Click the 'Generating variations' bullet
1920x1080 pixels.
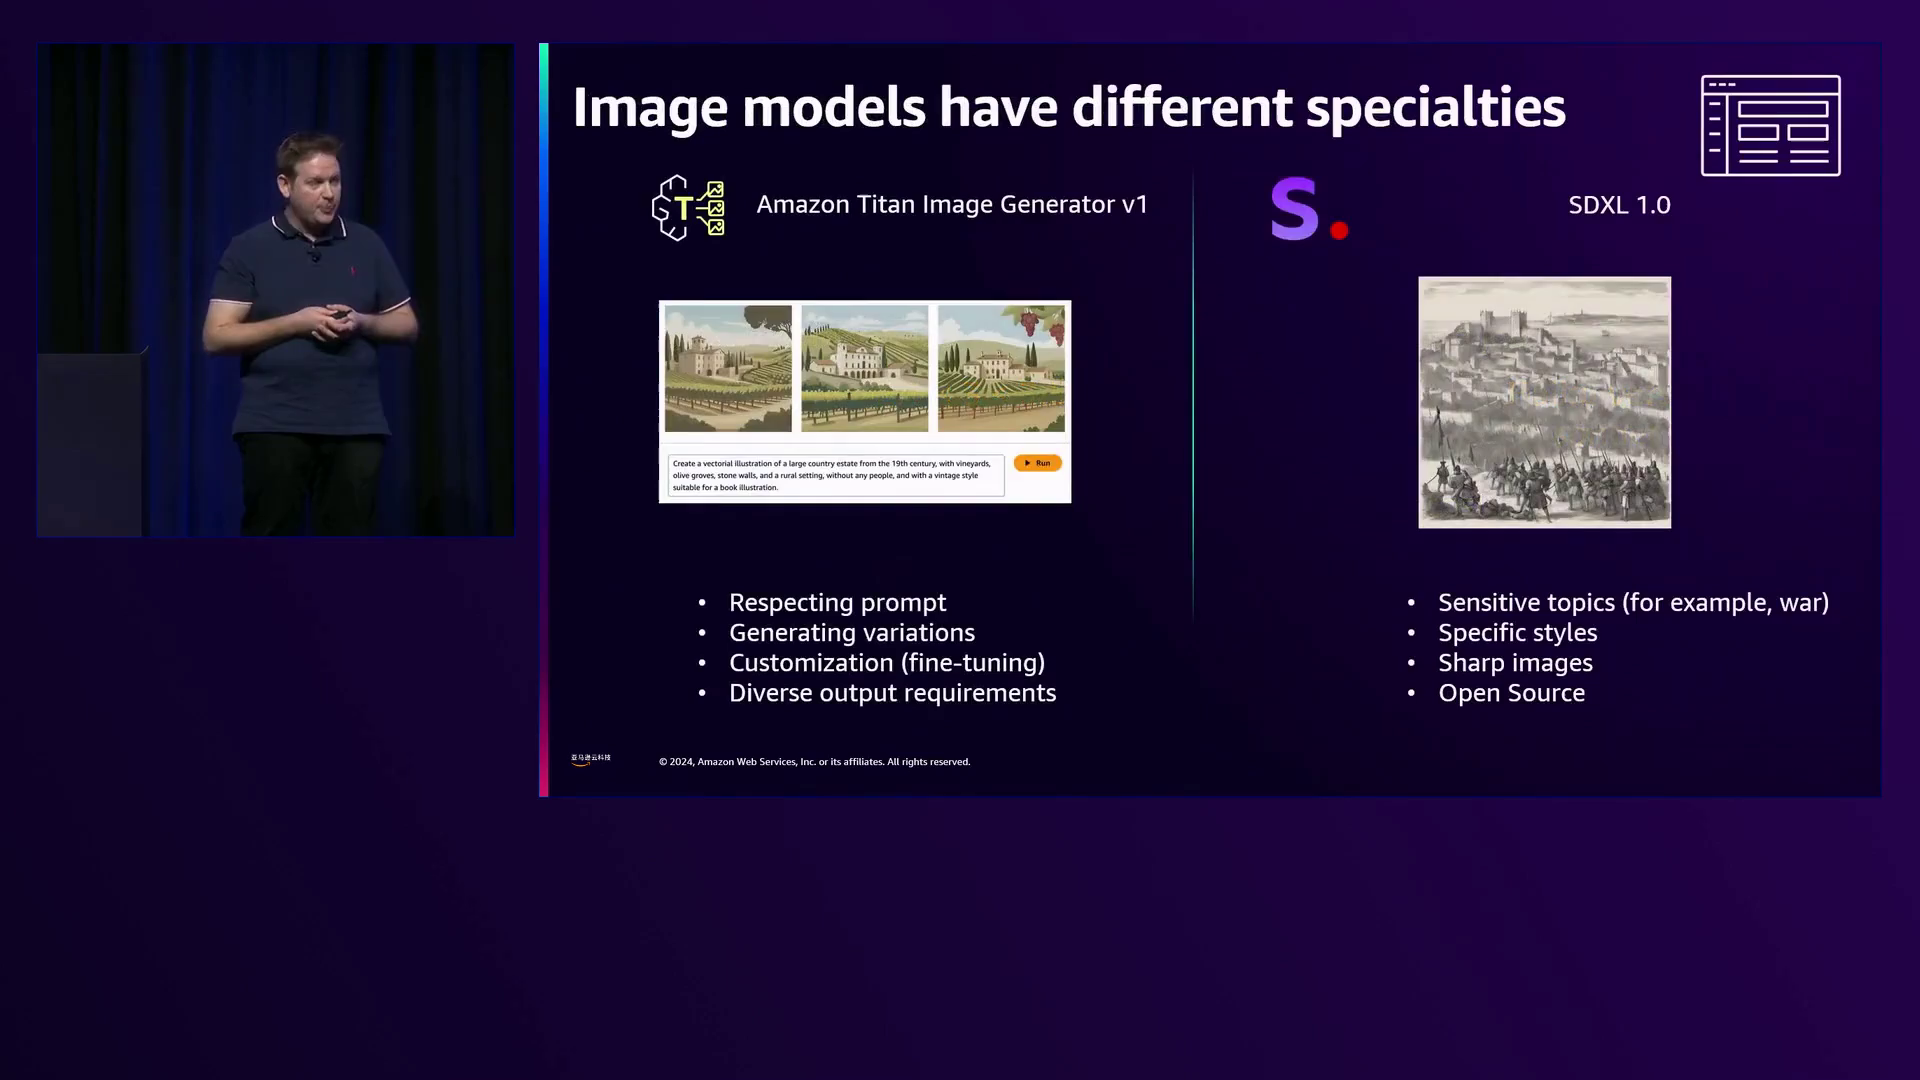click(x=851, y=633)
